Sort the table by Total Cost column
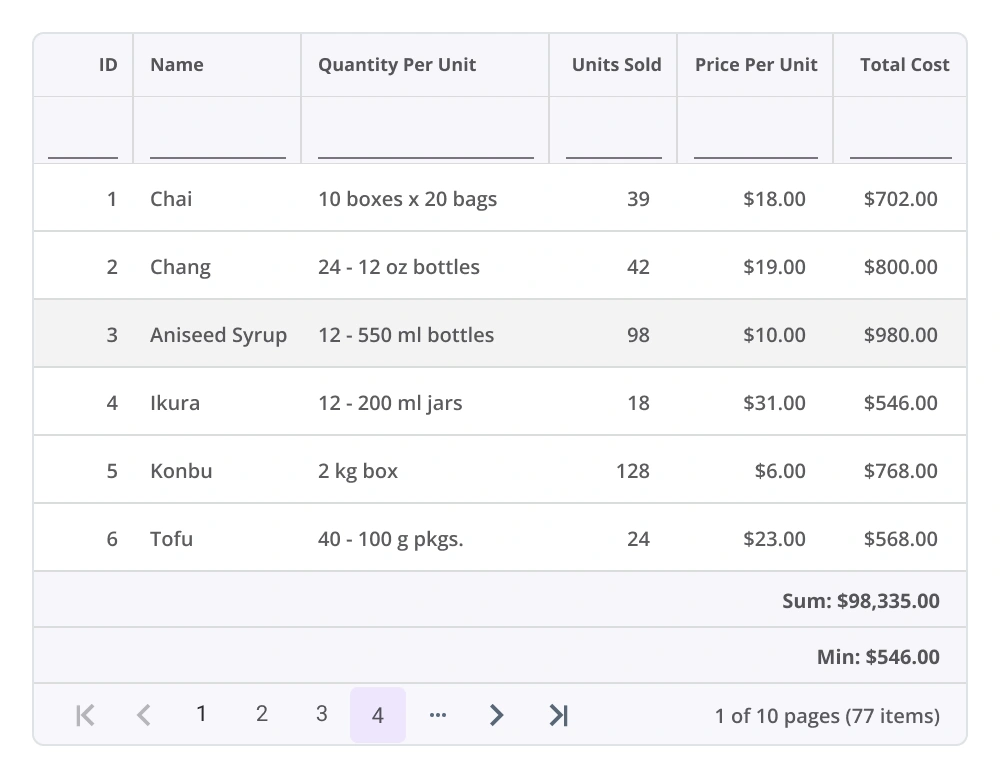Viewport: 1000px width, 778px height. click(904, 64)
